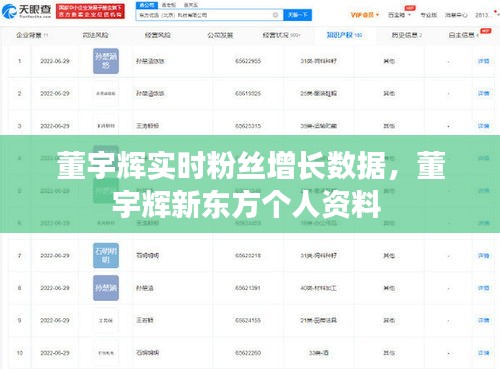Open trademark image thumbnail in row 2
500x369 pixels.
[106, 94]
